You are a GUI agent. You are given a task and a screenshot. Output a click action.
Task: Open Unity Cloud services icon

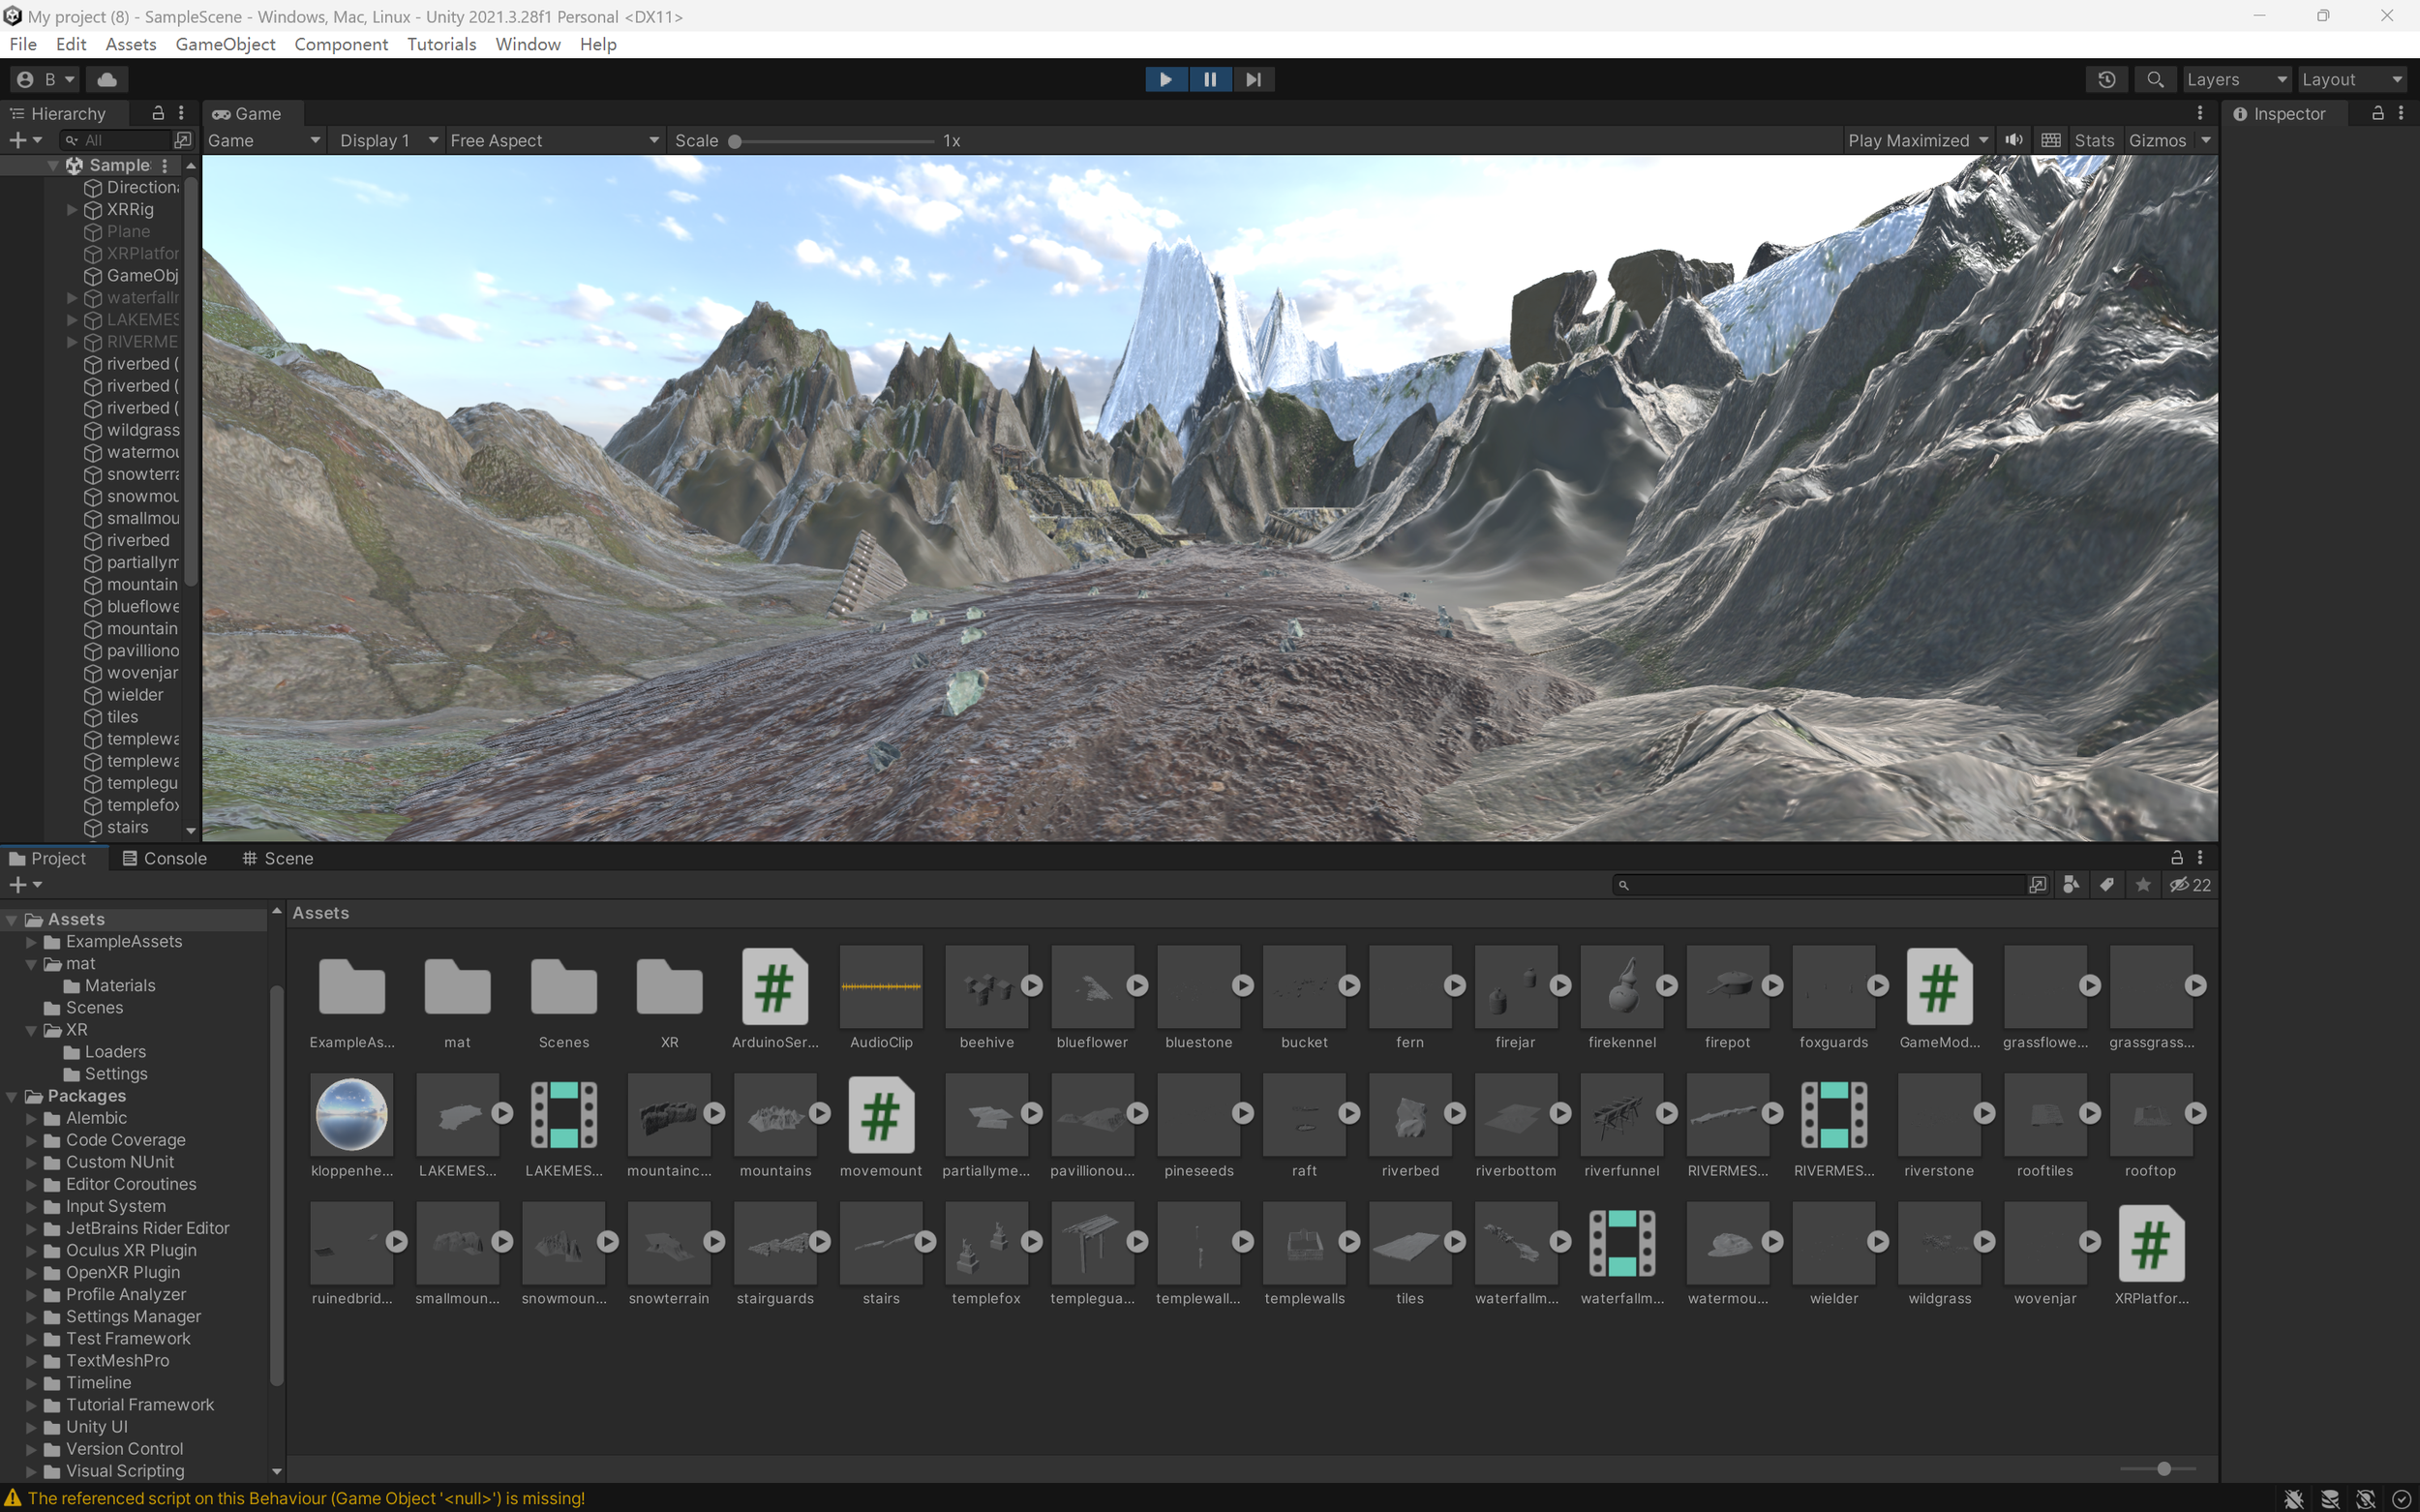(107, 79)
